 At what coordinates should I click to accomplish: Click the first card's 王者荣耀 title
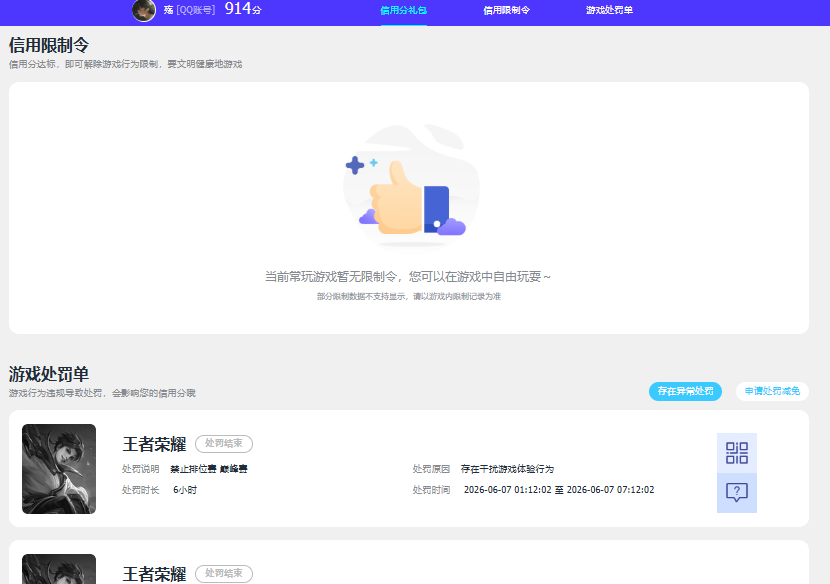154,444
